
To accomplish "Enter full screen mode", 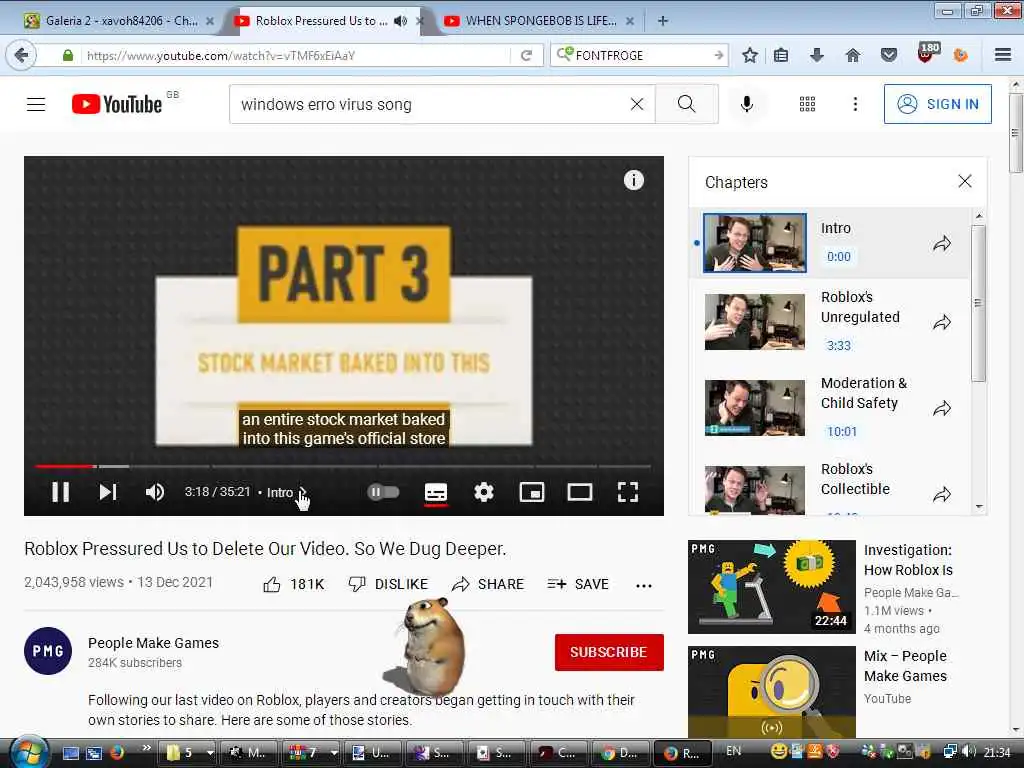I will [x=628, y=492].
